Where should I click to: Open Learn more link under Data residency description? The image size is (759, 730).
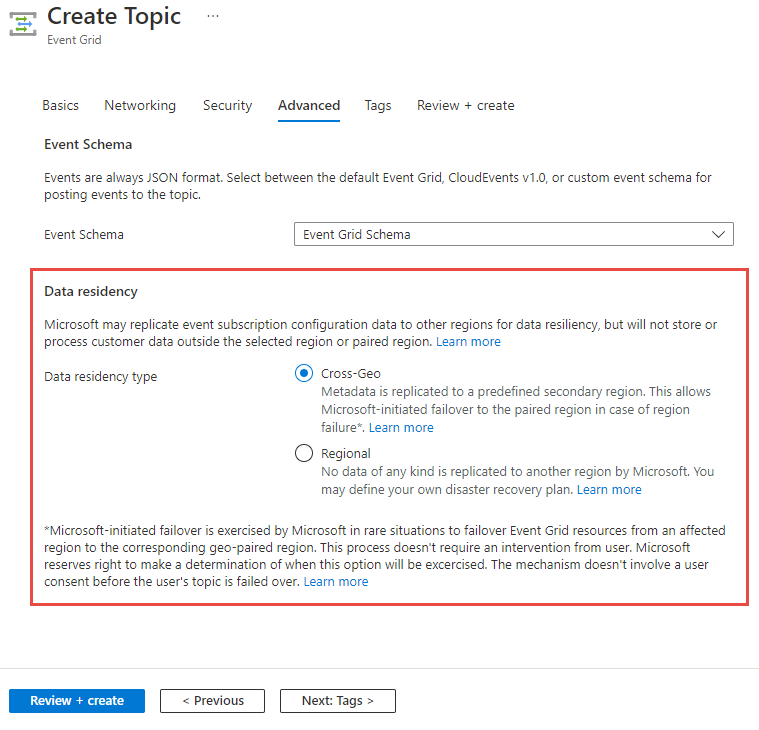(468, 342)
